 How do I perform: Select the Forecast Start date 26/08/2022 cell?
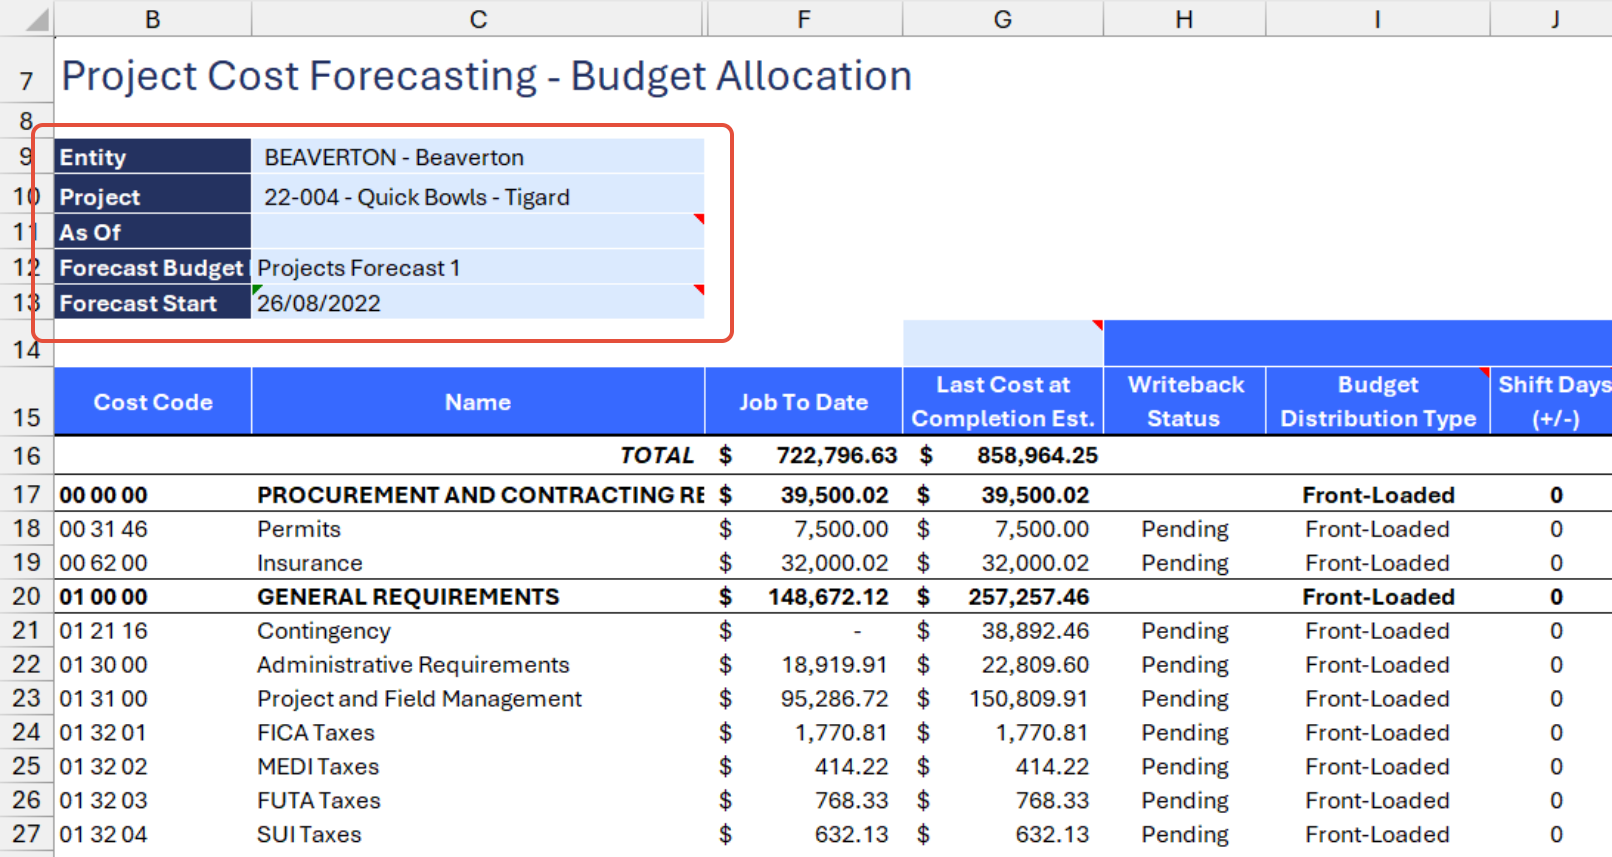(477, 303)
